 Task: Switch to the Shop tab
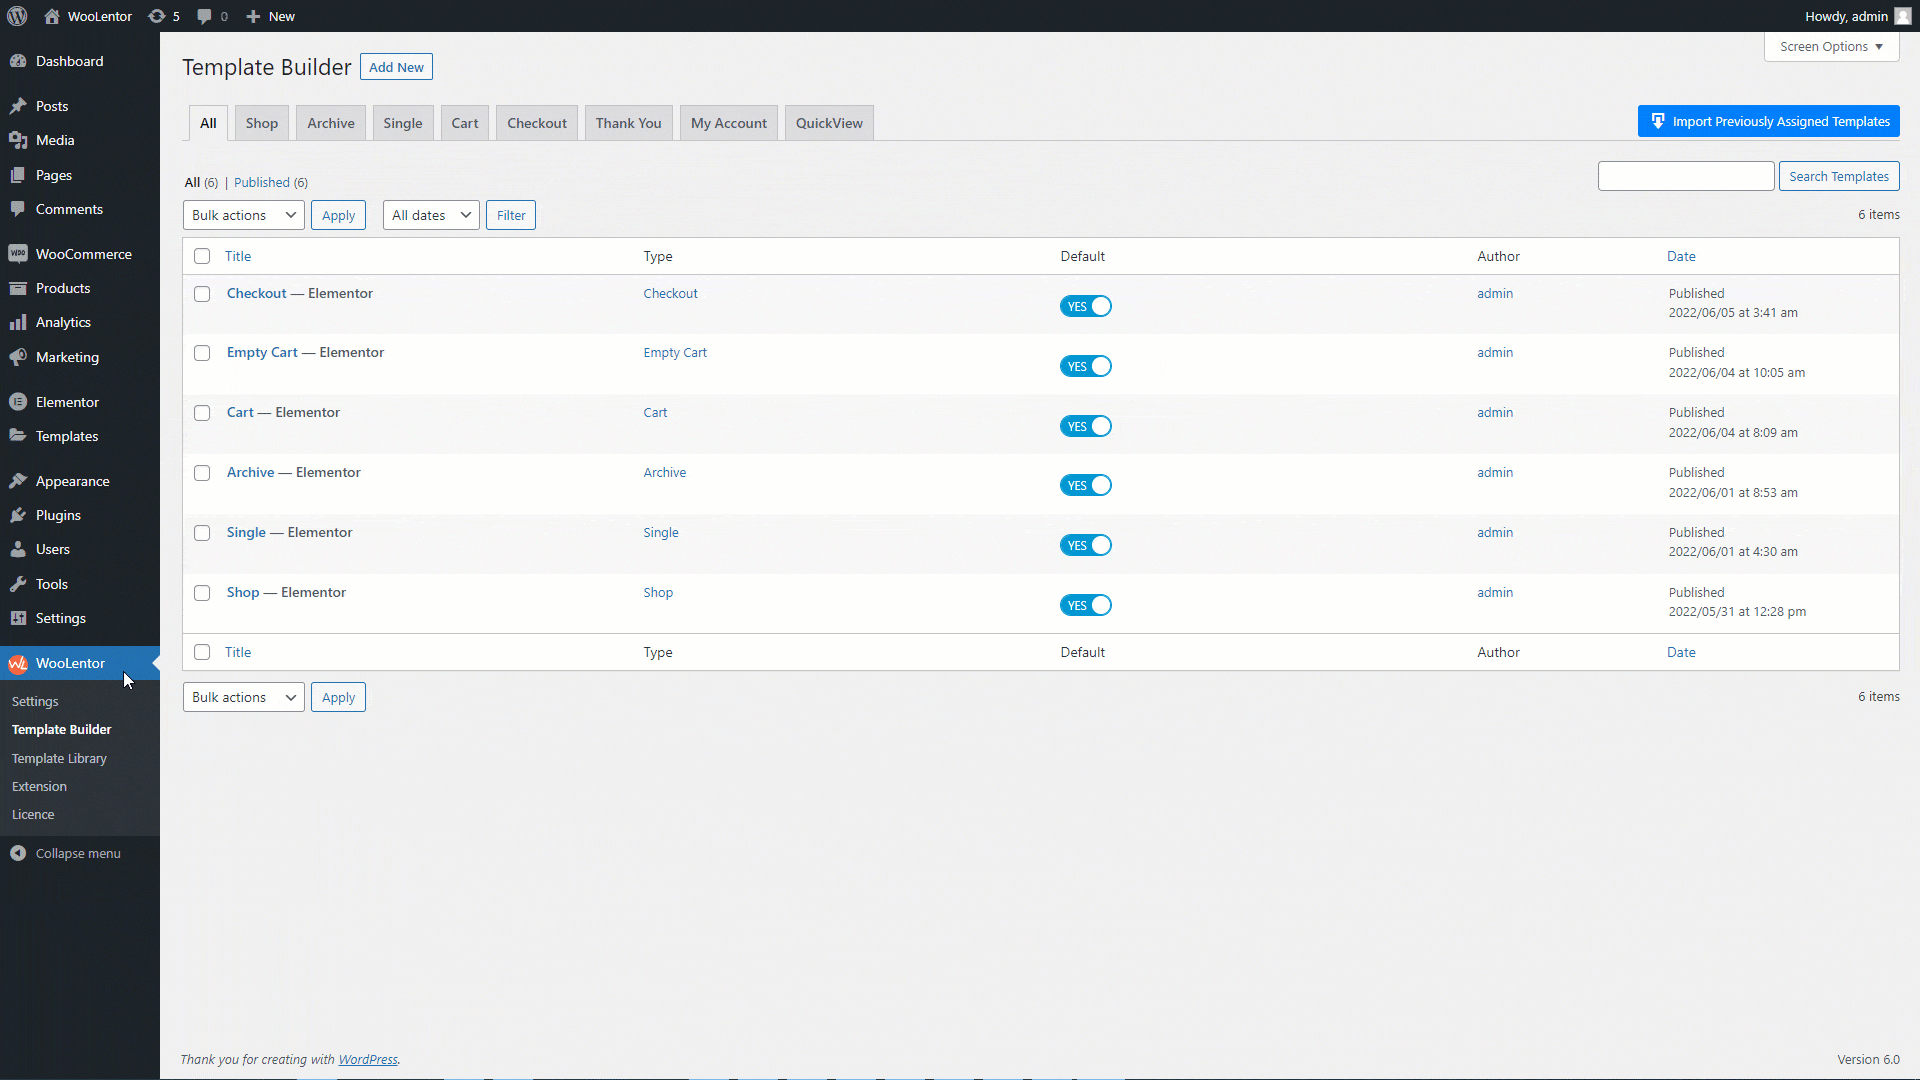click(x=262, y=123)
